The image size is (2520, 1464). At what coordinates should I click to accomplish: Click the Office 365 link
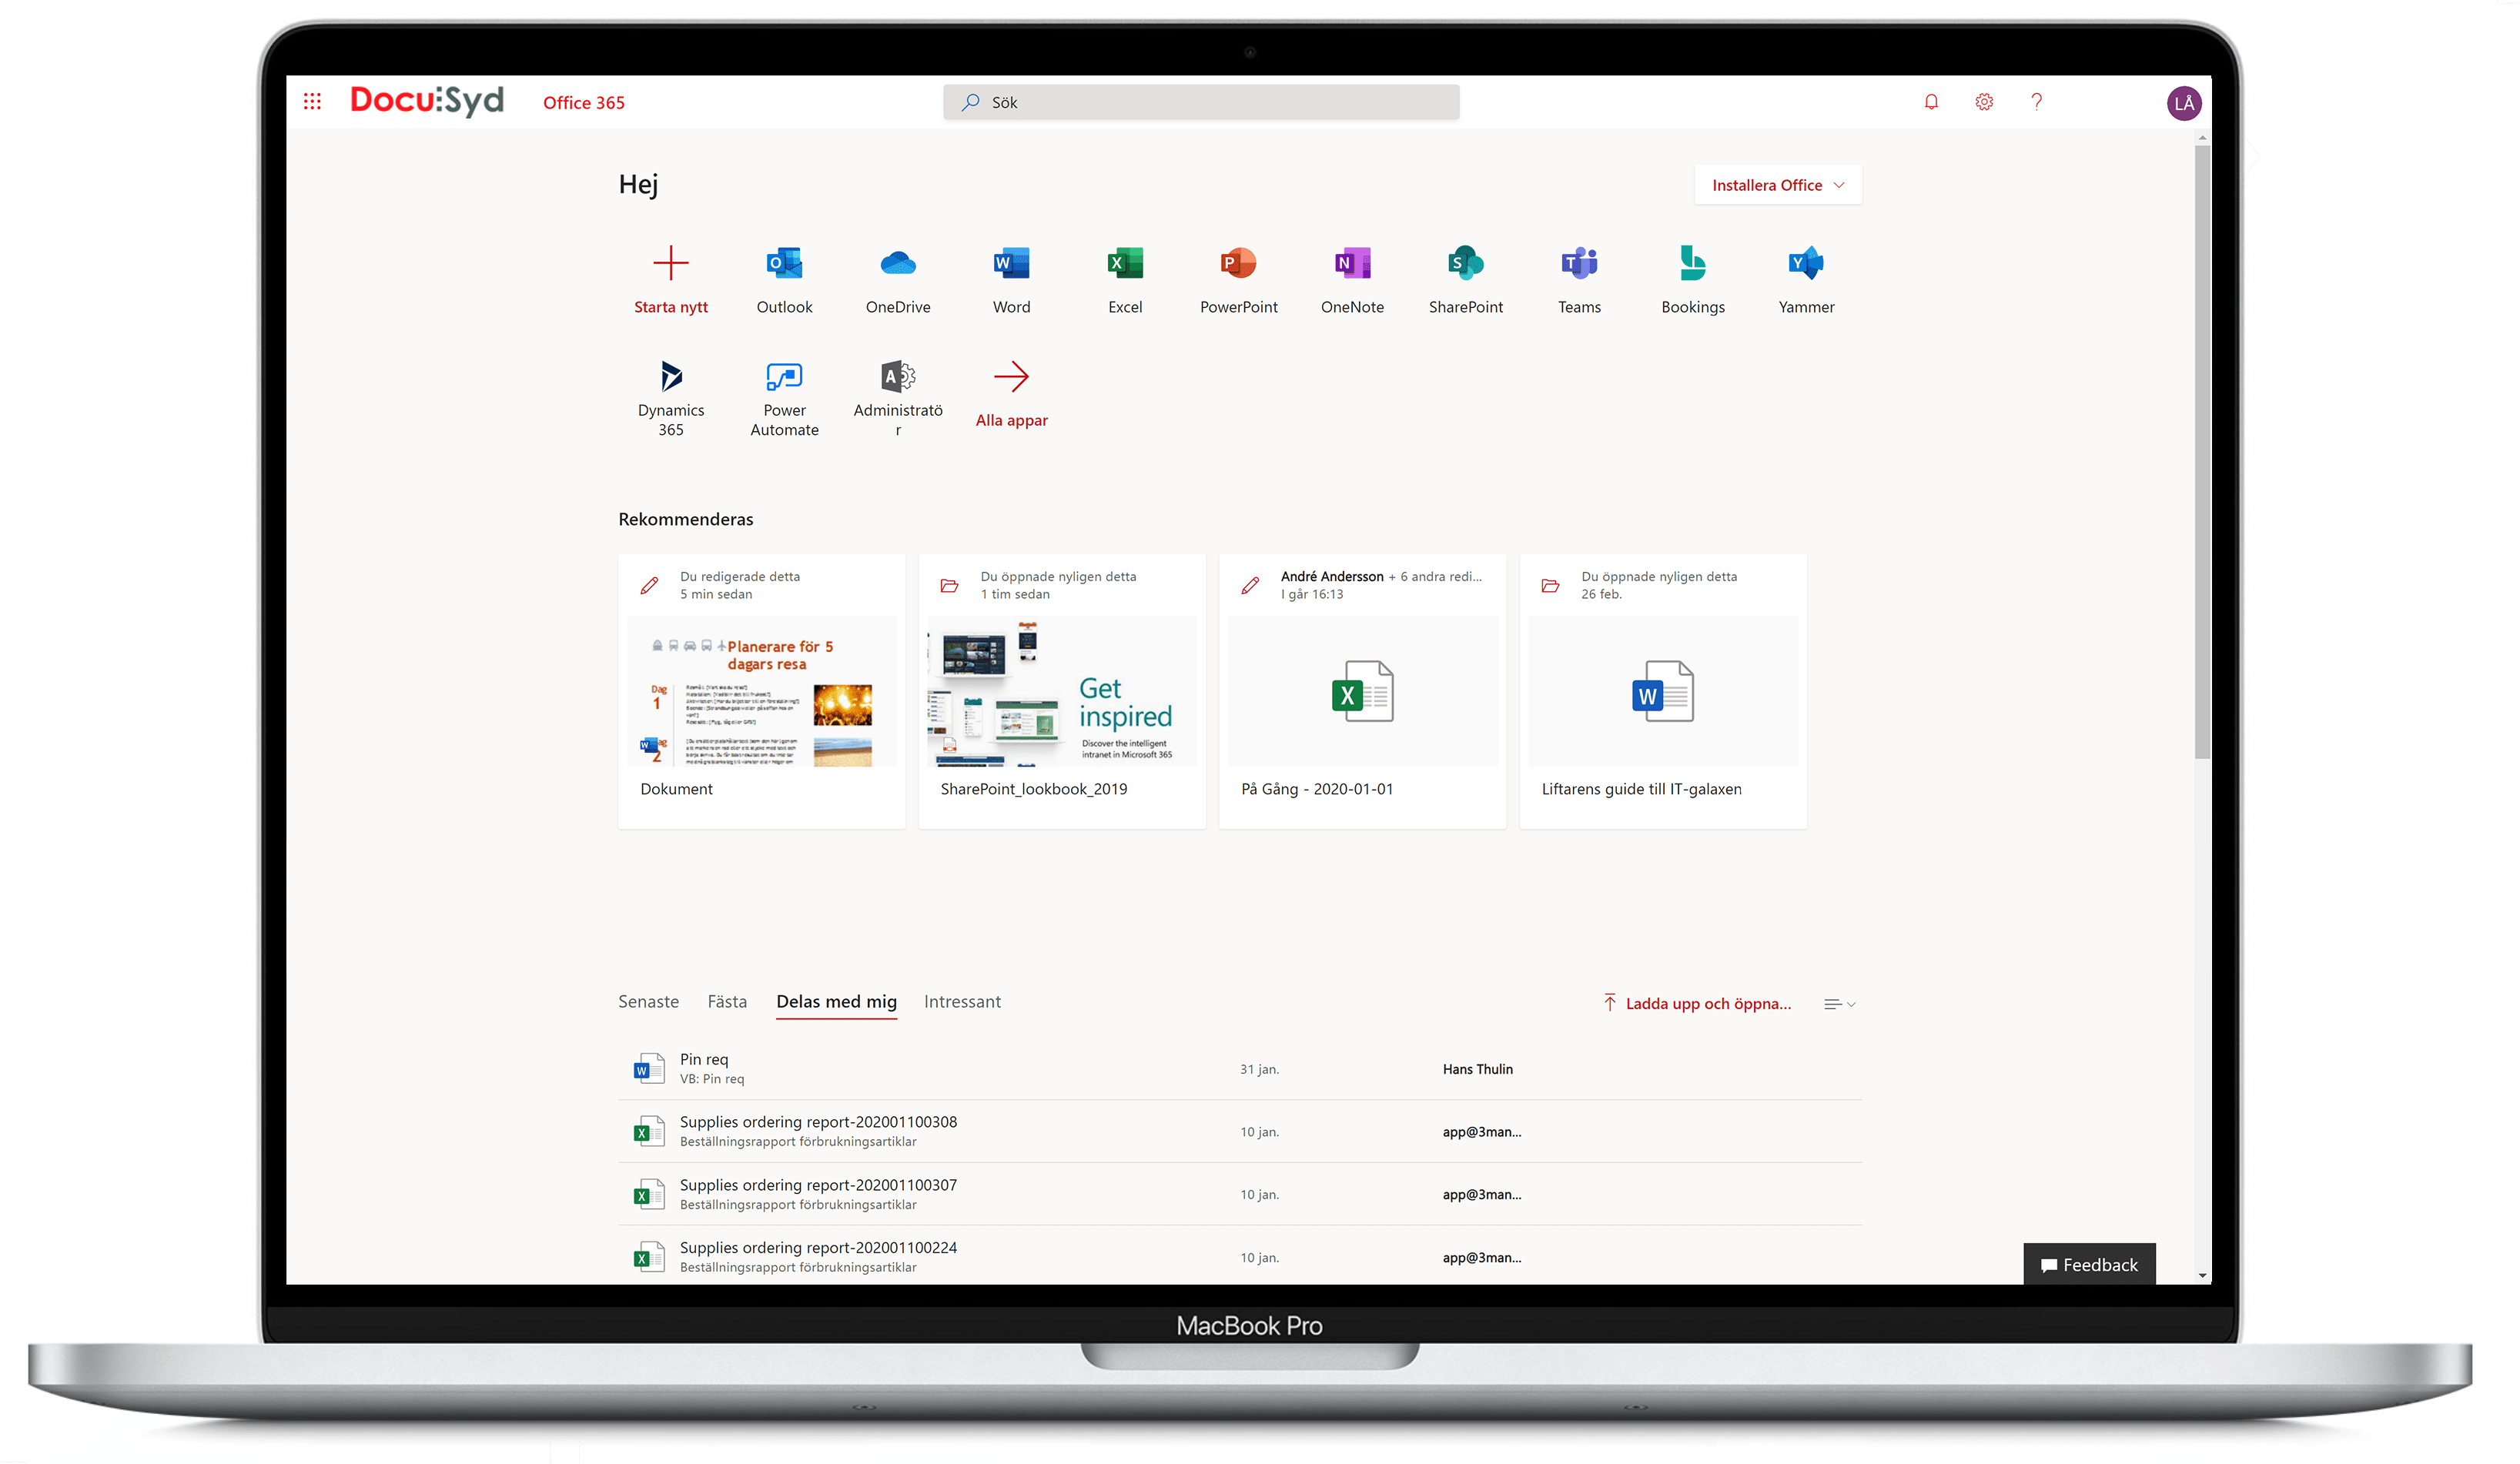[583, 103]
